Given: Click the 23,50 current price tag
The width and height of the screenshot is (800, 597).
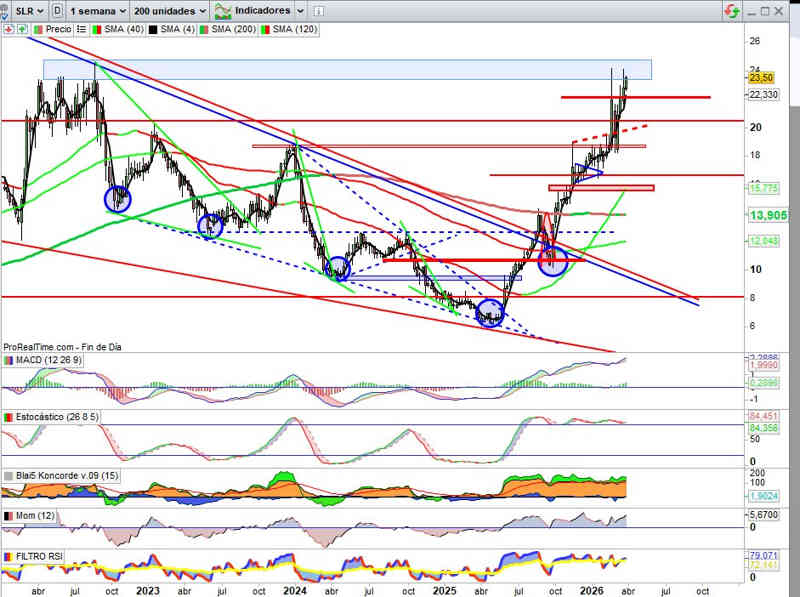Looking at the screenshot, I should pyautogui.click(x=760, y=77).
